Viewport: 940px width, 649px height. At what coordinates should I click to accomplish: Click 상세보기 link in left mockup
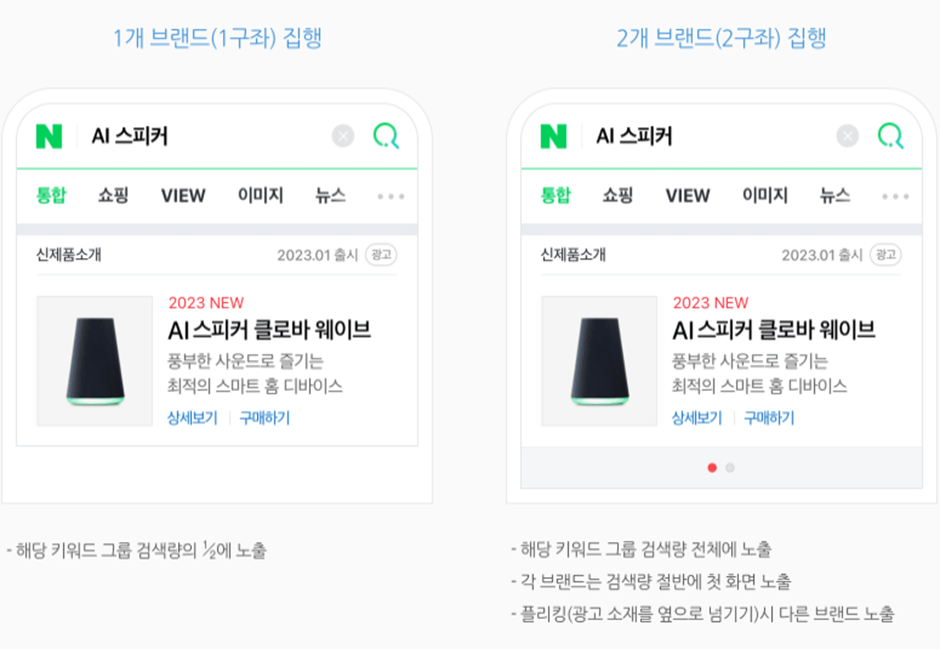[x=192, y=418]
